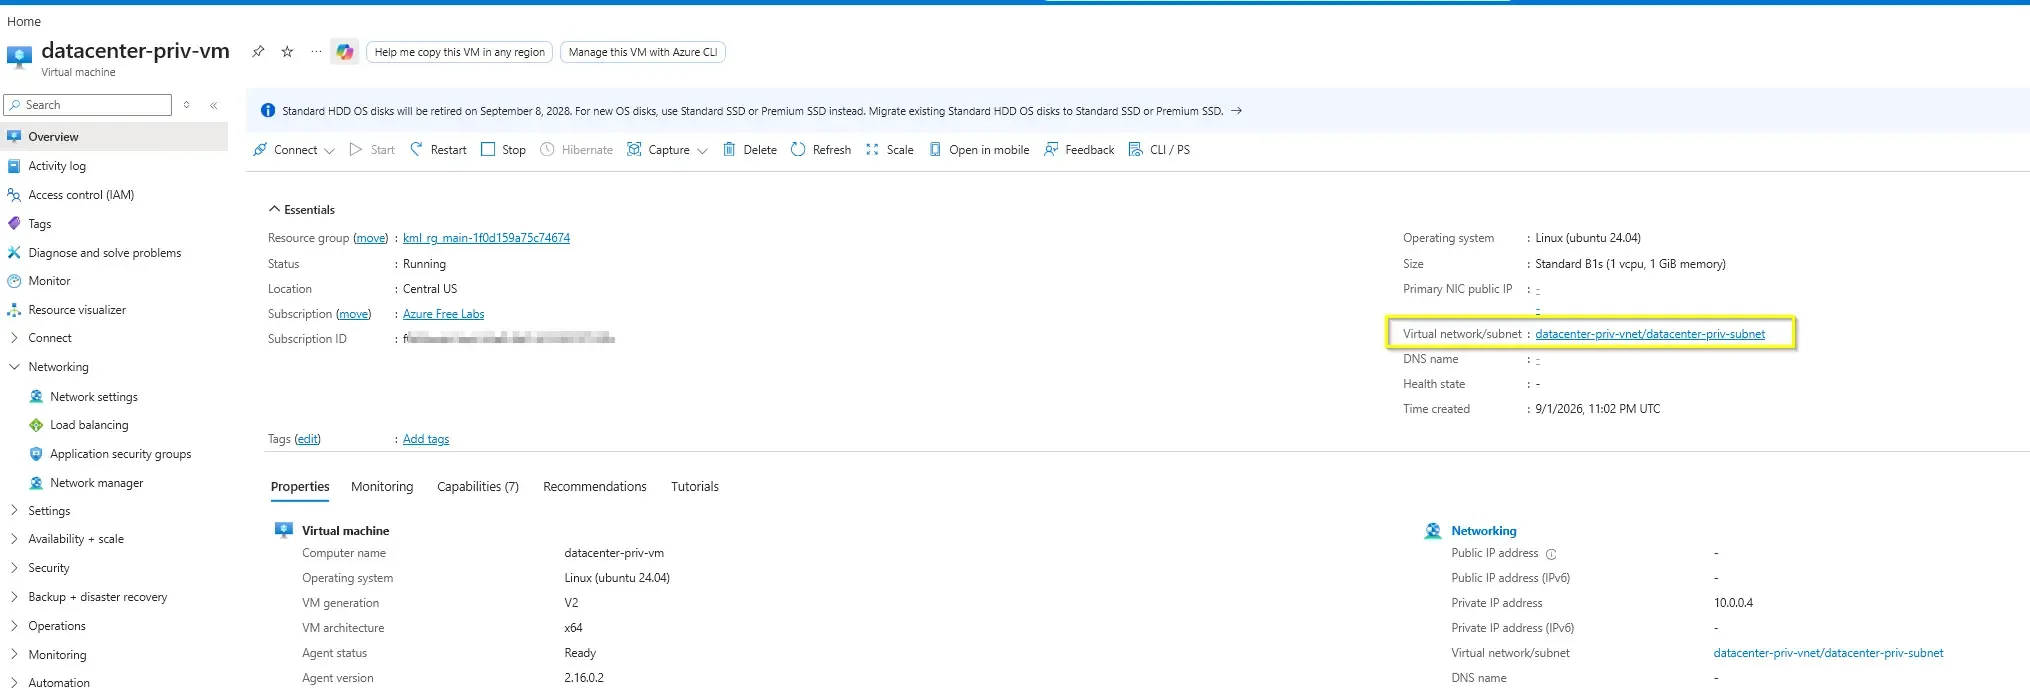The height and width of the screenshot is (694, 2030).
Task: Switch to the Capabilities (7) tab
Action: click(478, 487)
